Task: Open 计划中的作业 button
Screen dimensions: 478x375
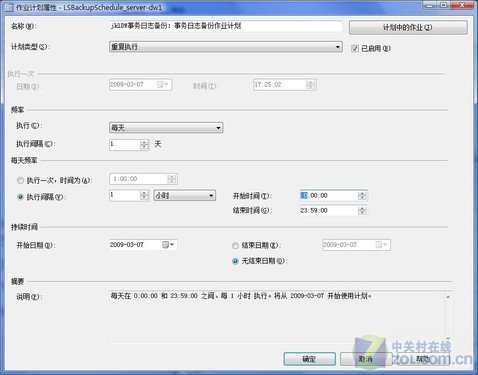Action: tap(408, 28)
